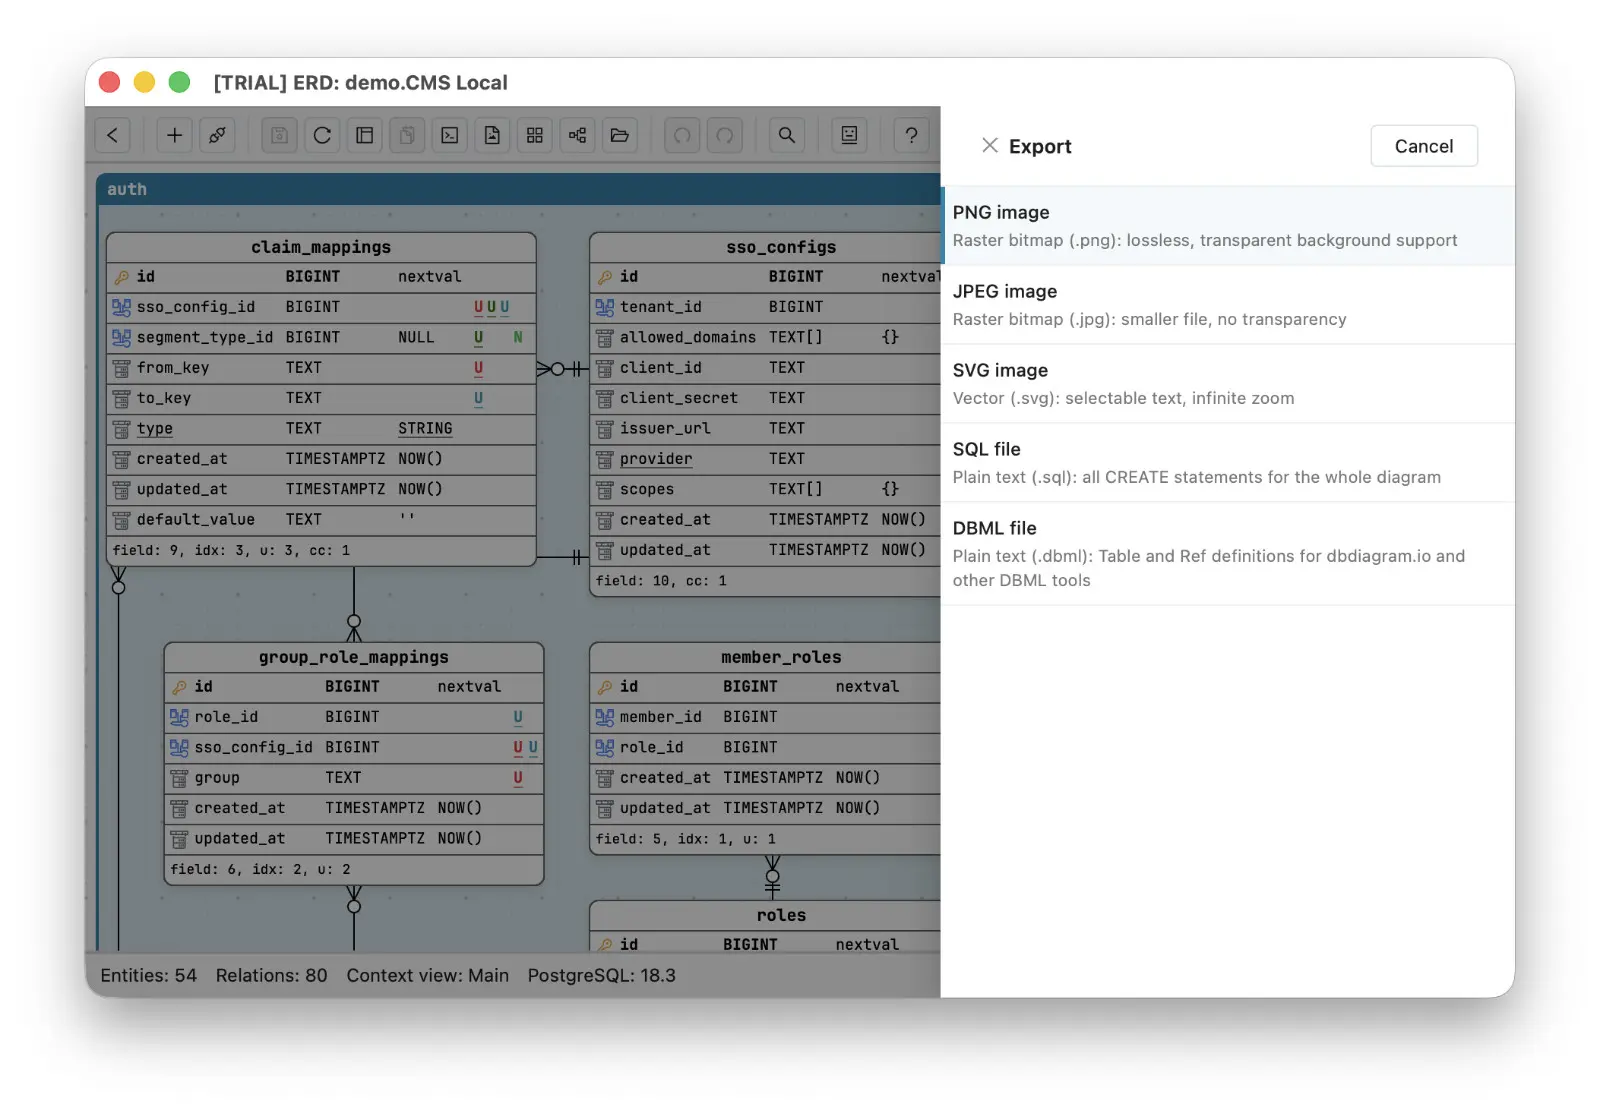Image resolution: width=1600 pixels, height=1110 pixels.
Task: Click the export image file icon
Action: point(492,135)
